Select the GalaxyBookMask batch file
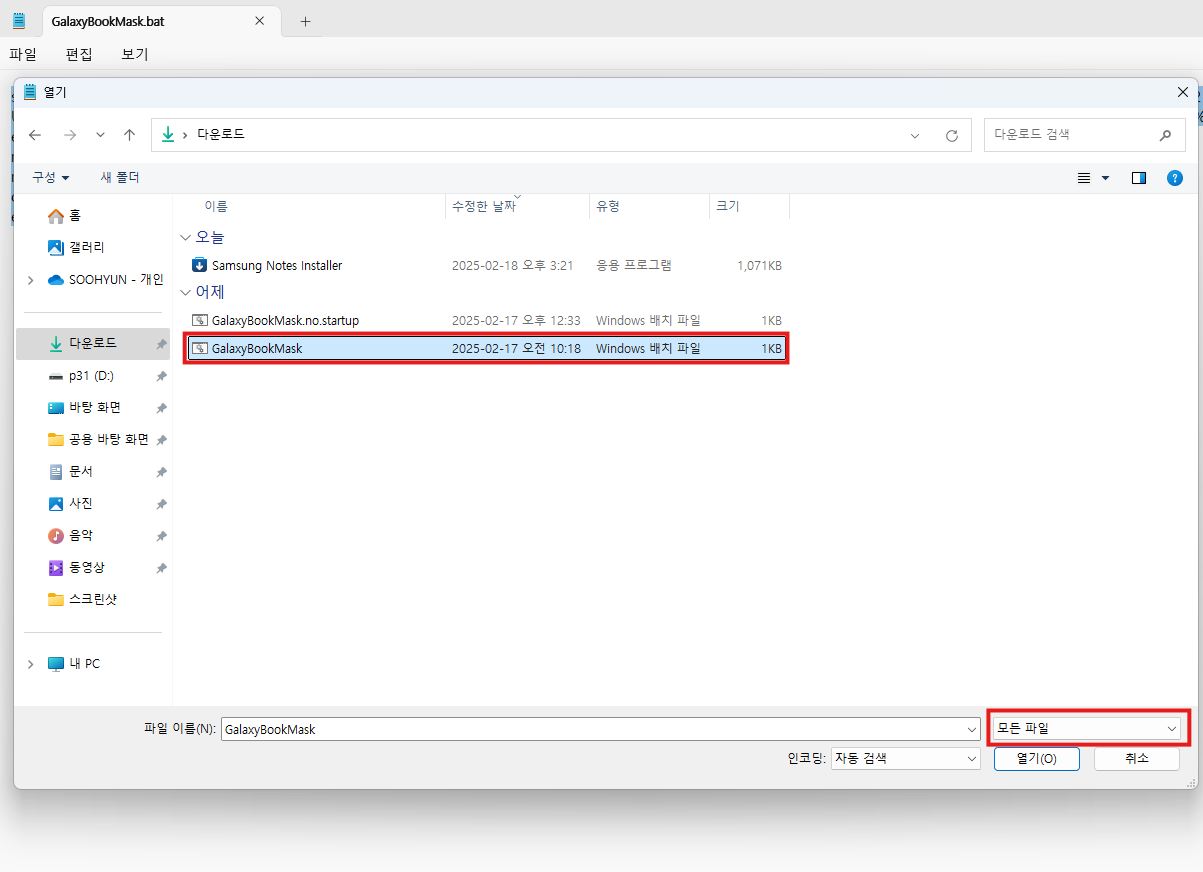The width and height of the screenshot is (1203, 872). (x=487, y=348)
